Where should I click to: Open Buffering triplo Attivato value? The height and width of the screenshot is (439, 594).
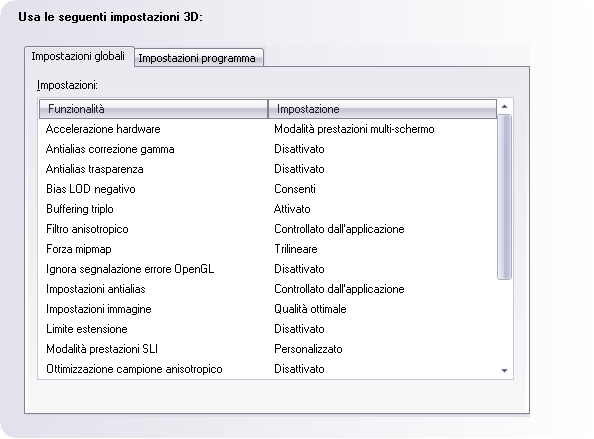(x=292, y=209)
